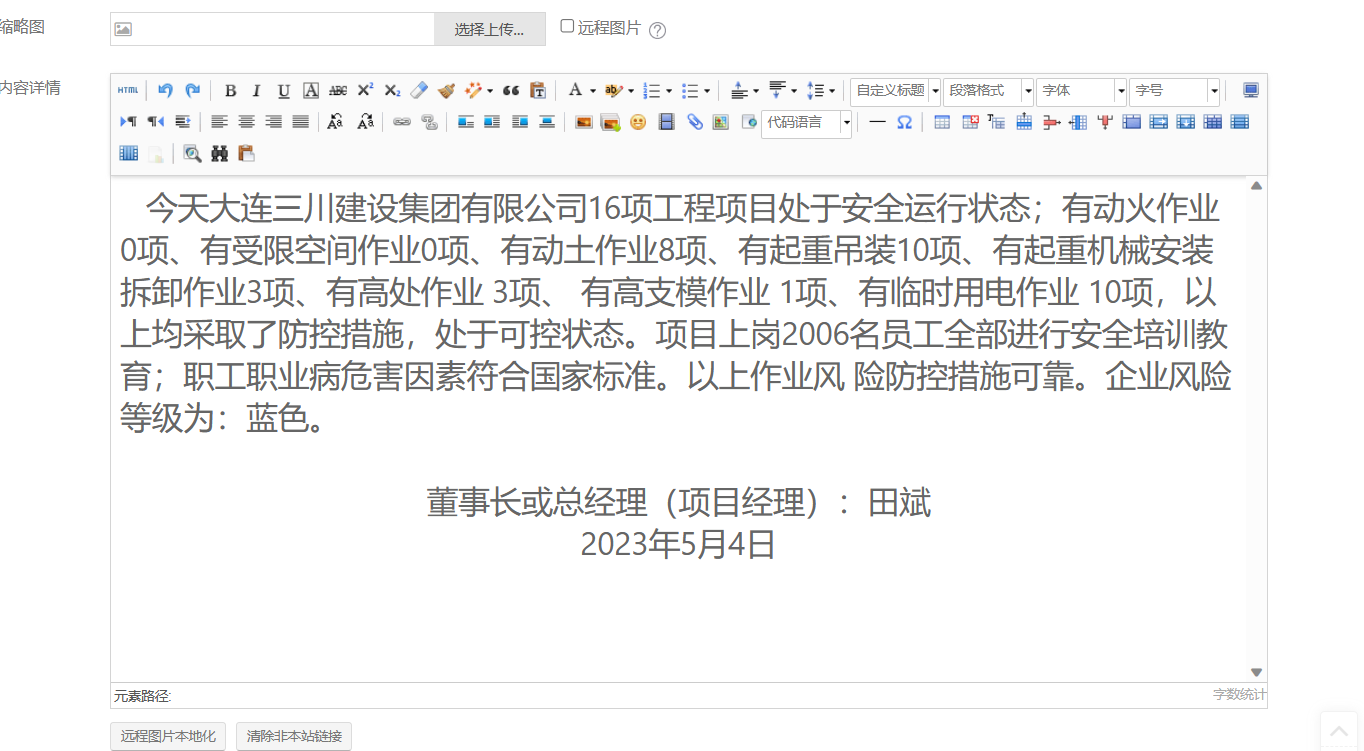Insert a video
The image size is (1364, 751).
(x=667, y=122)
